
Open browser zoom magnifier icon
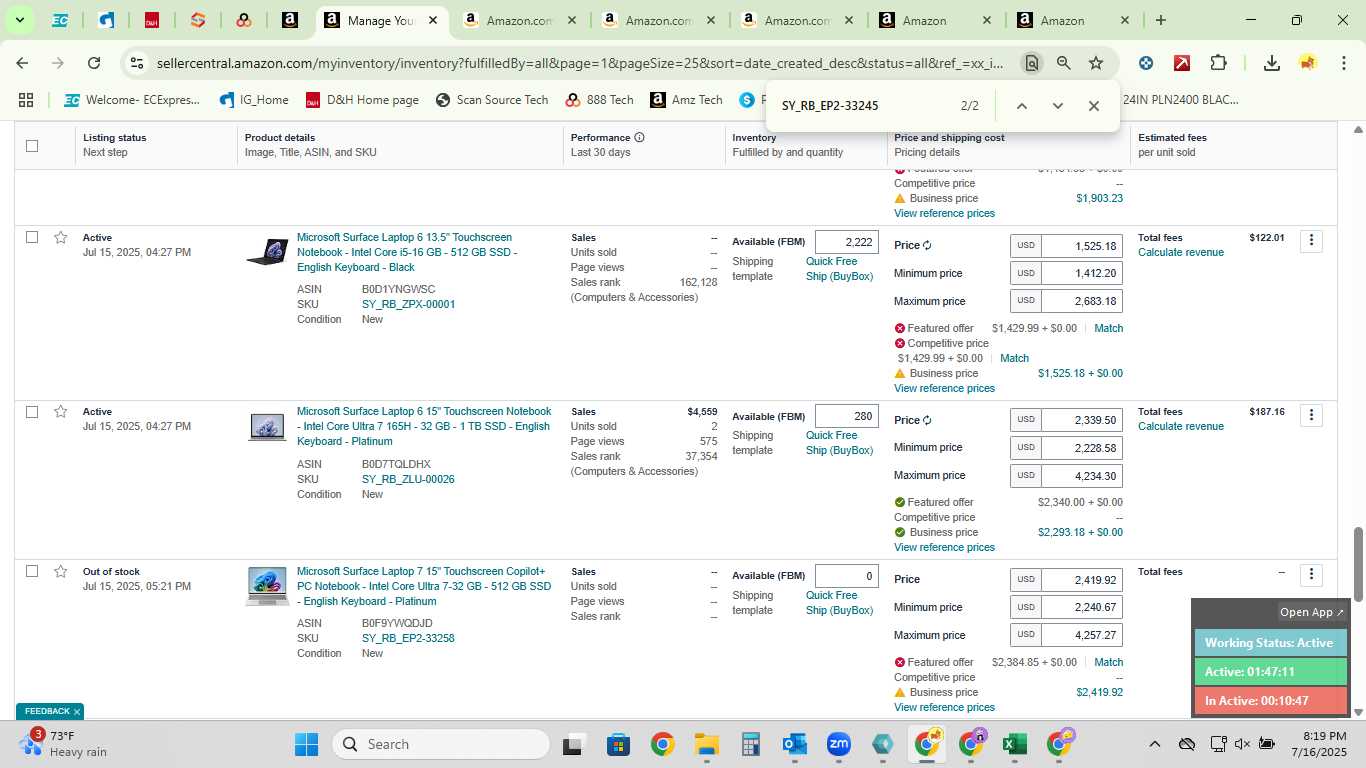[x=1064, y=63]
